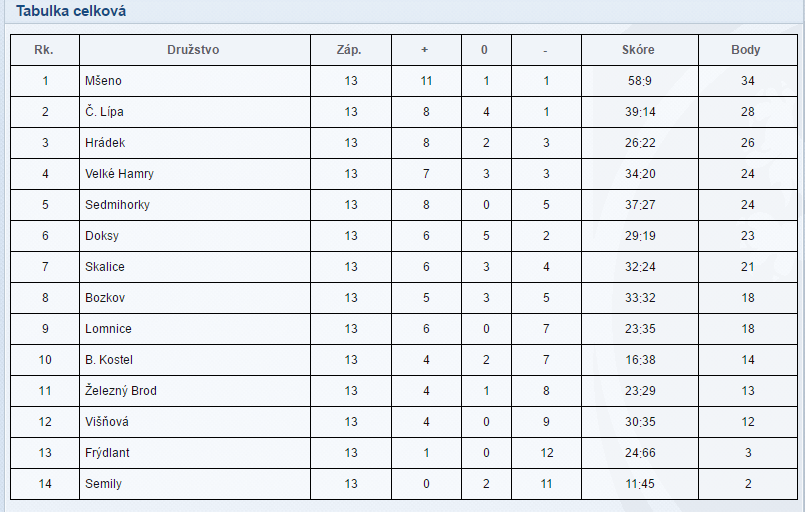The height and width of the screenshot is (512, 805).
Task: Click on Skalice in the table
Action: pyautogui.click(x=105, y=267)
